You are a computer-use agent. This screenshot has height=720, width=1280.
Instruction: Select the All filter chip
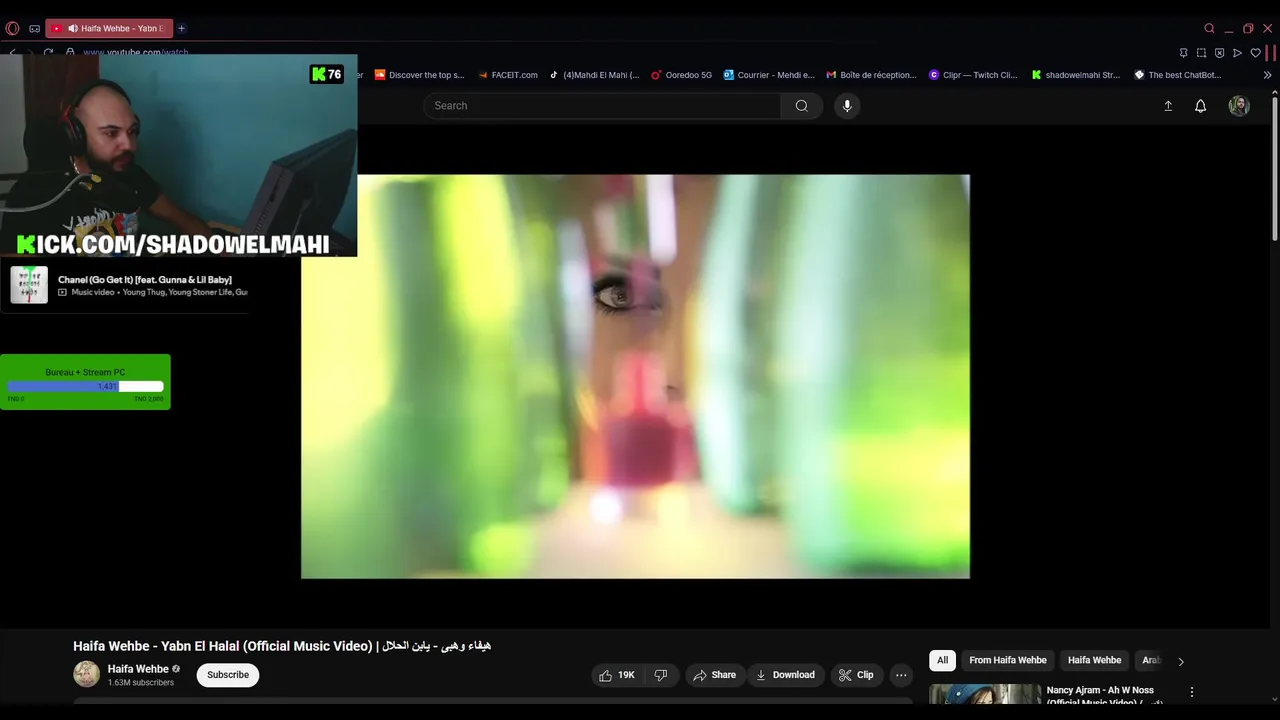(942, 660)
